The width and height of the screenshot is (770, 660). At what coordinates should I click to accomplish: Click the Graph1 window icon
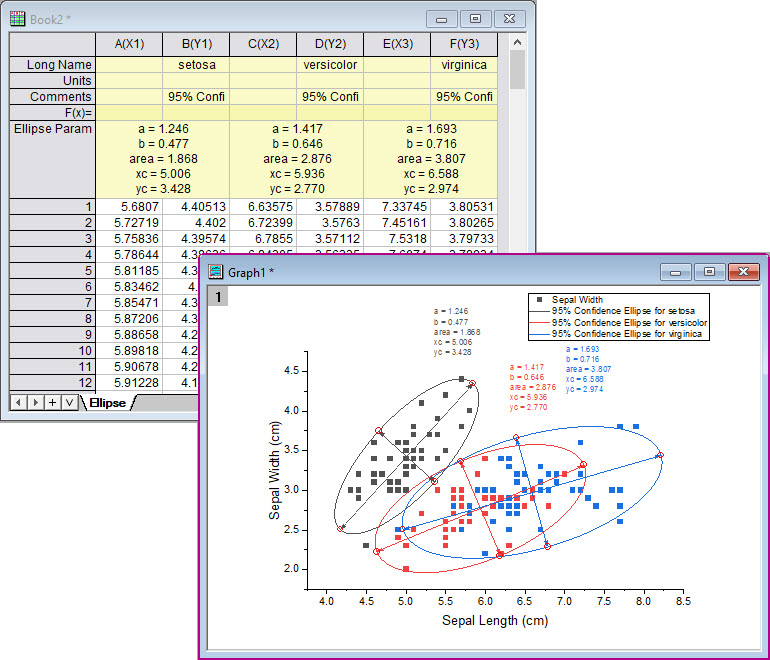click(215, 272)
